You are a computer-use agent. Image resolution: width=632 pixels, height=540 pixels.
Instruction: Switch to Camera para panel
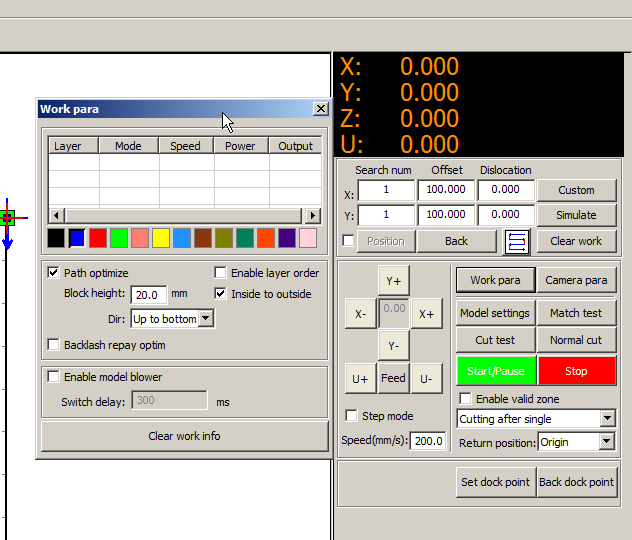[x=576, y=281]
